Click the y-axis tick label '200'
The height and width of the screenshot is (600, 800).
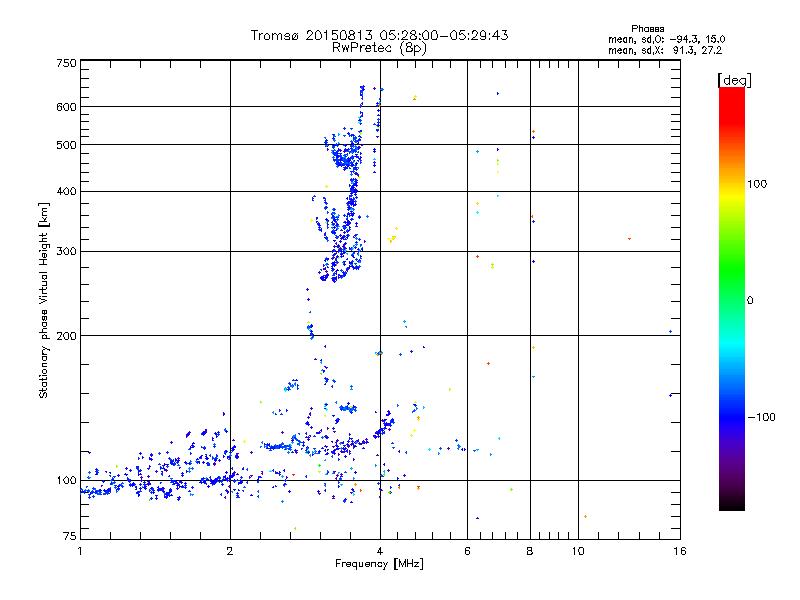pos(66,336)
